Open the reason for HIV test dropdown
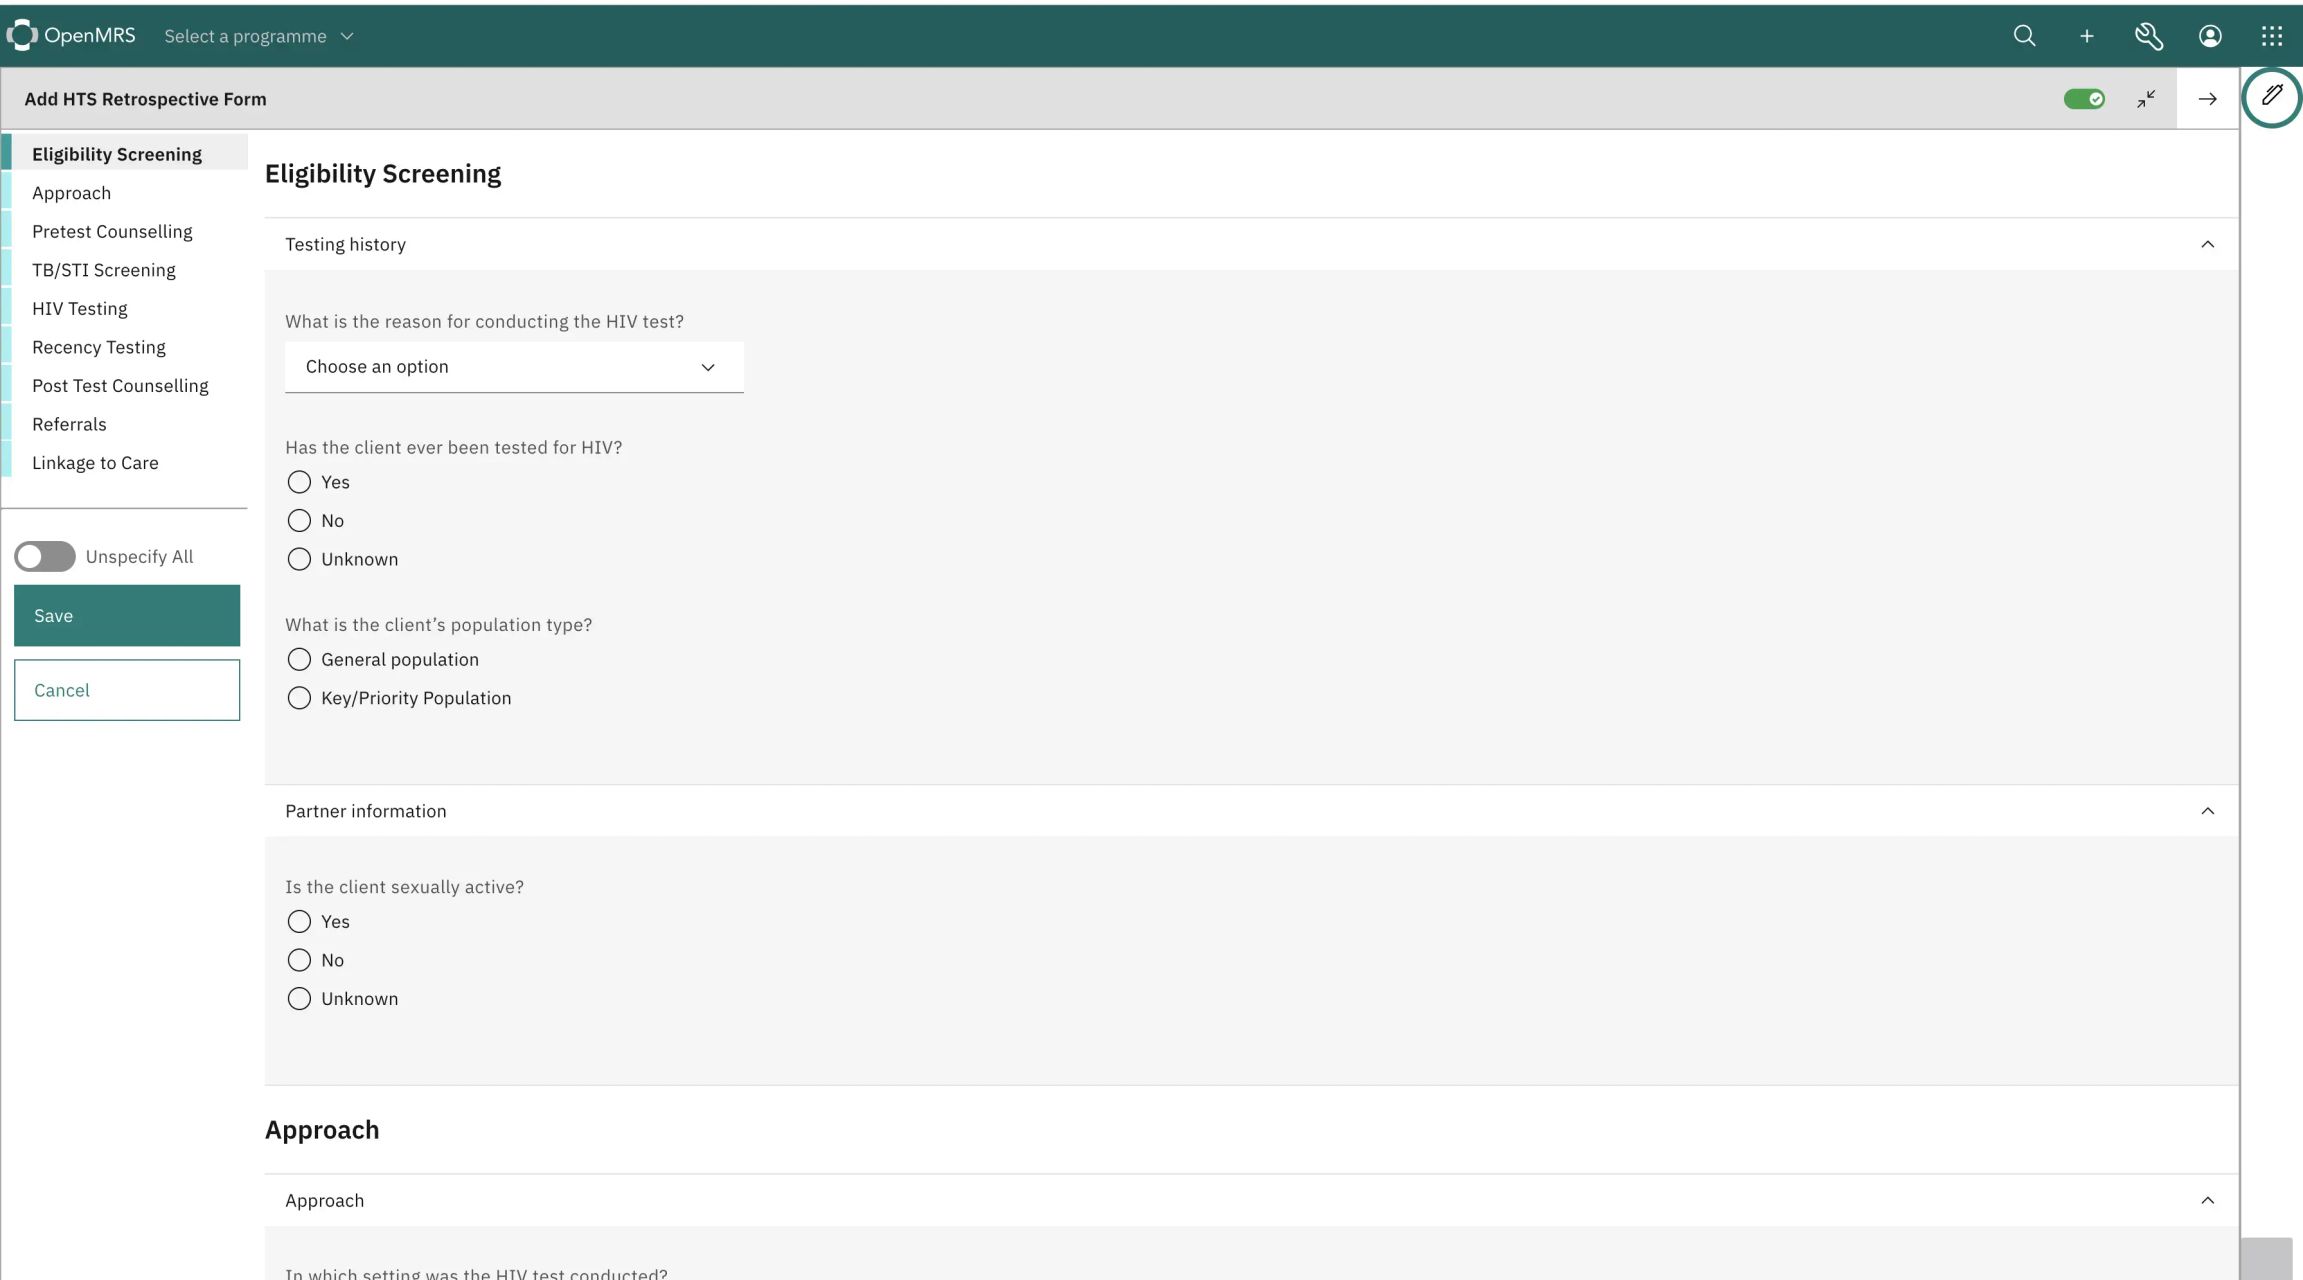 click(x=514, y=366)
